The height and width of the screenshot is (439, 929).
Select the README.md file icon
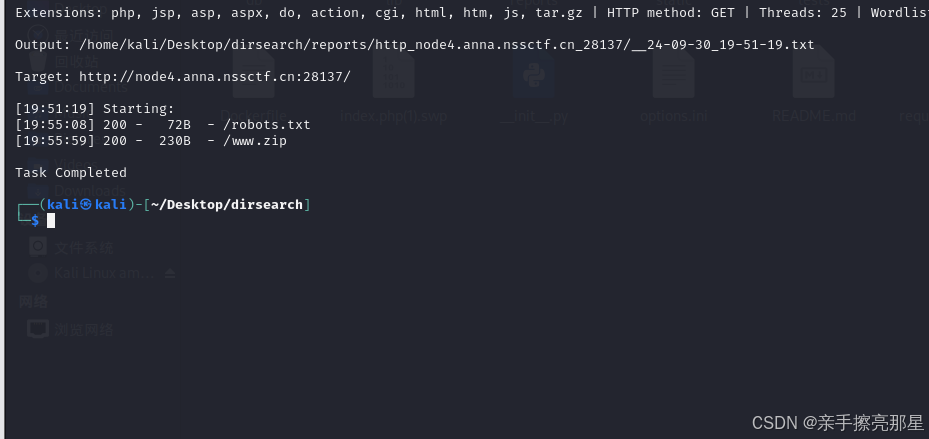pos(813,74)
